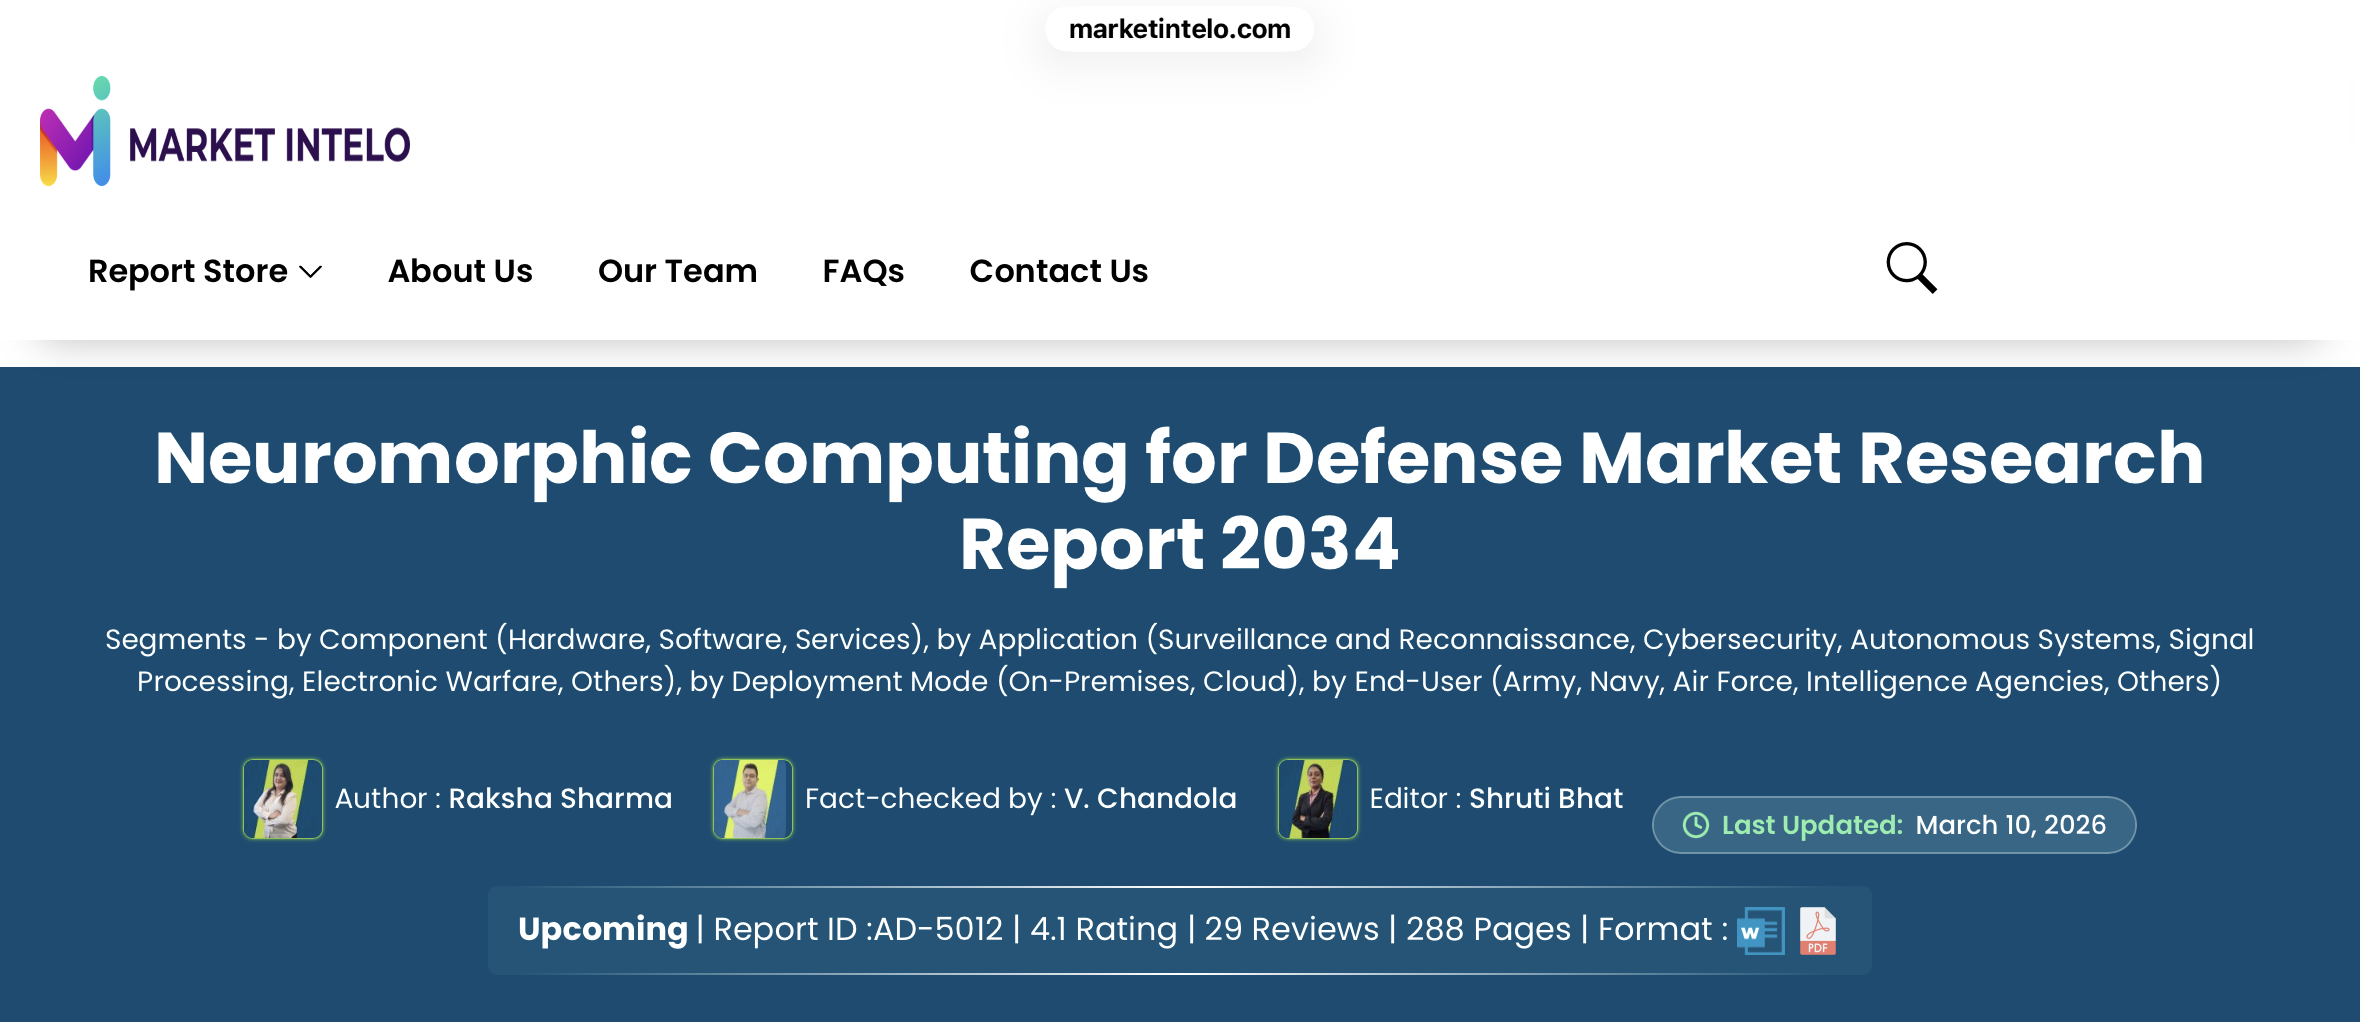Open the Our Team menu item
Image resolution: width=2360 pixels, height=1022 pixels.
[x=677, y=271]
